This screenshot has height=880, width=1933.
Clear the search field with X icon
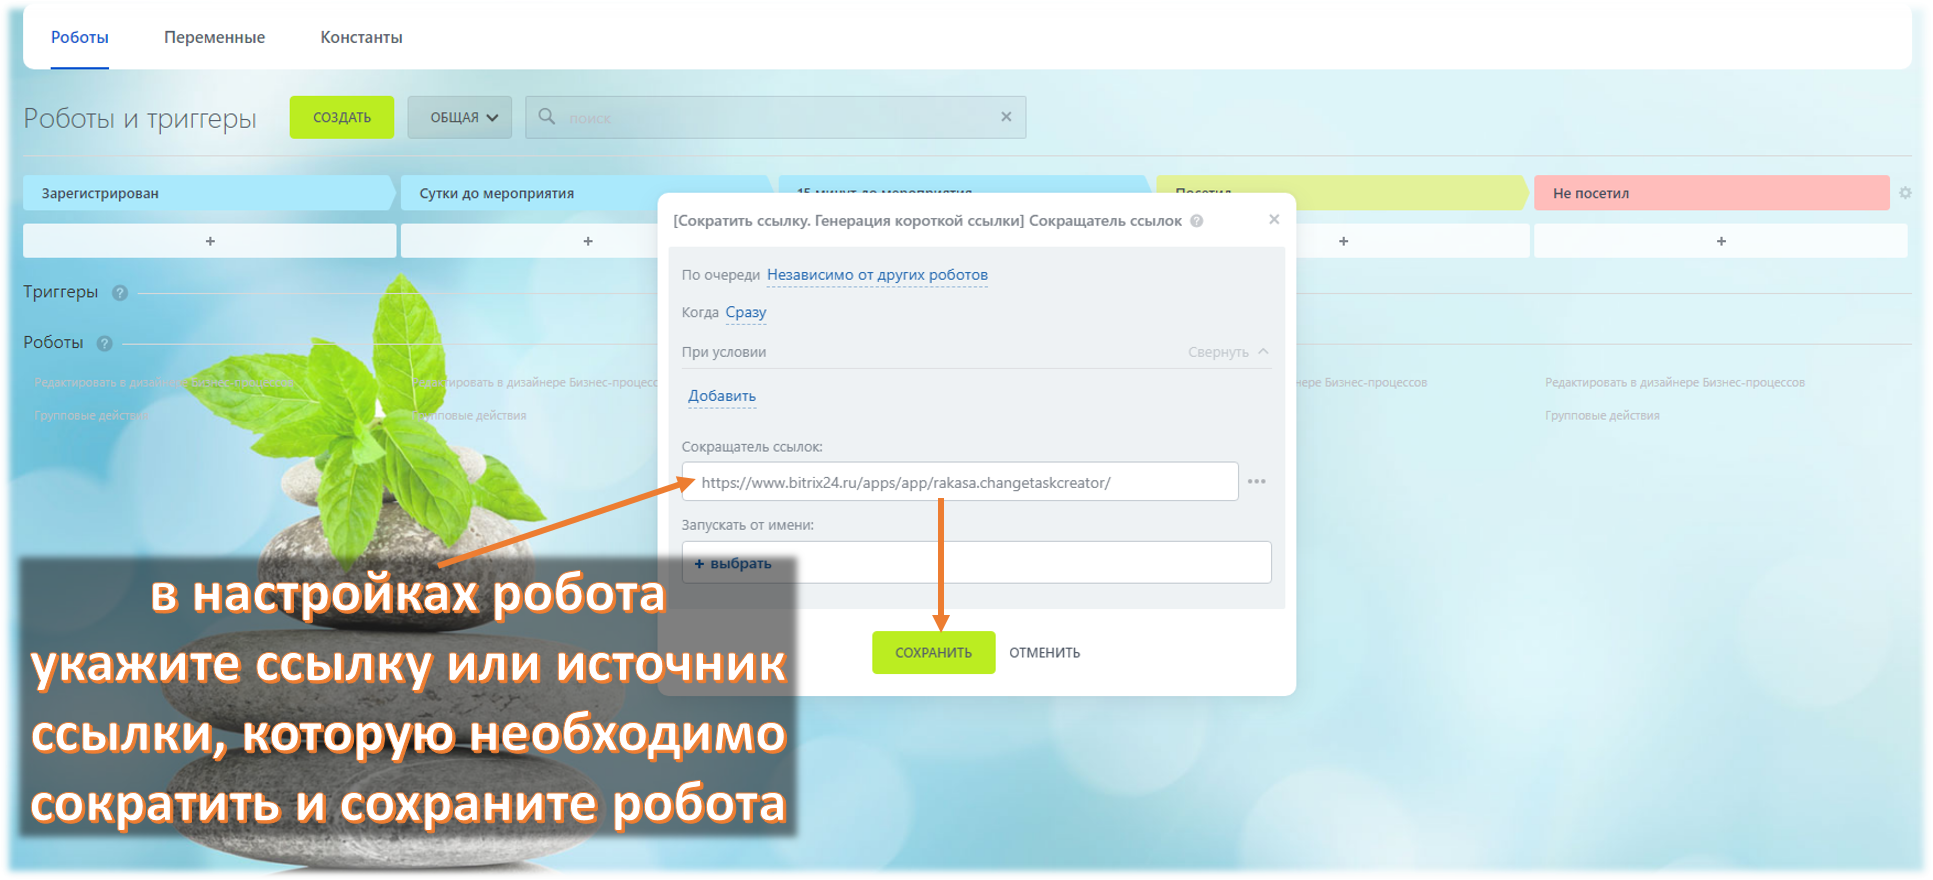pyautogui.click(x=1006, y=117)
